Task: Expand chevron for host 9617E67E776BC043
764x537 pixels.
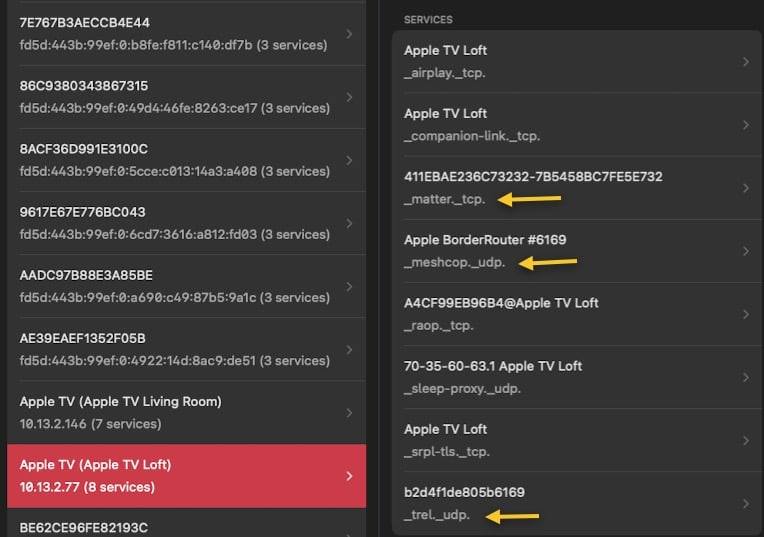Action: point(349,223)
